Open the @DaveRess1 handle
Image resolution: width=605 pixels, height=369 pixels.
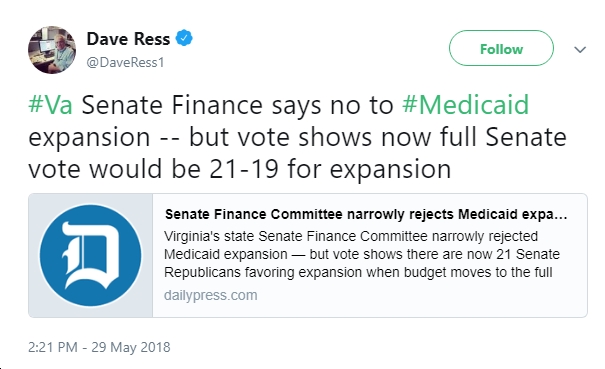125,63
